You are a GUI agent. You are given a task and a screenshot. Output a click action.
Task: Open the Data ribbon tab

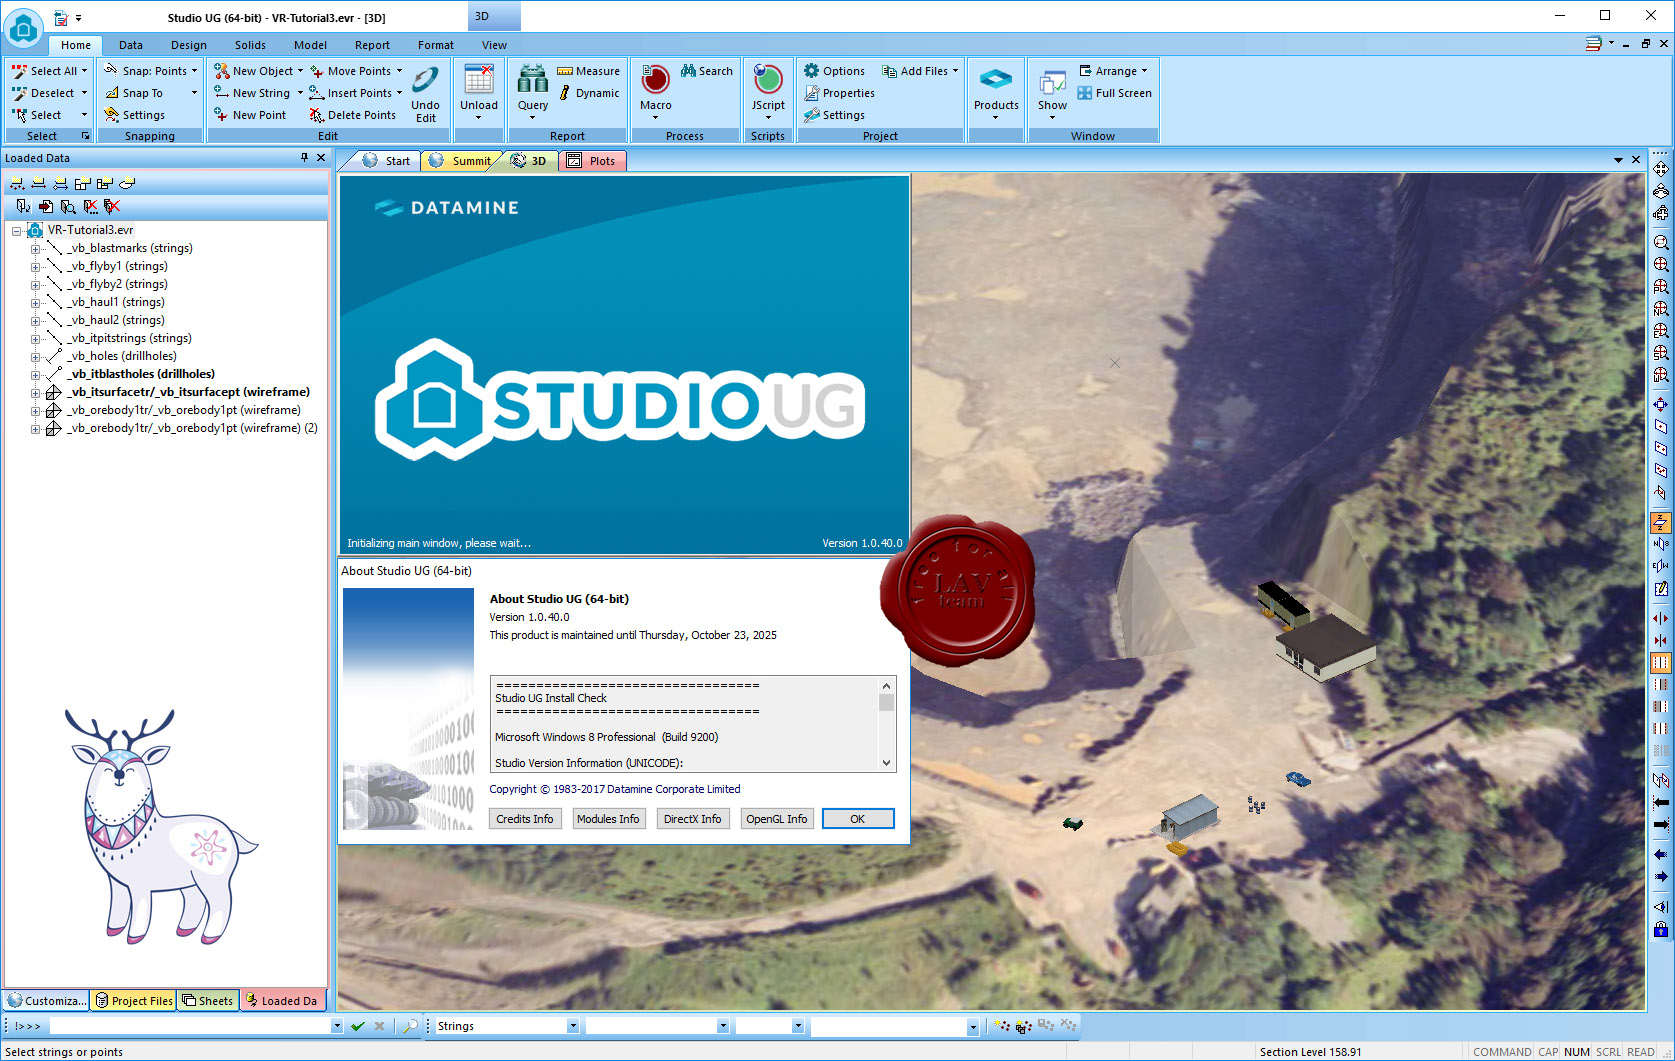[x=131, y=45]
